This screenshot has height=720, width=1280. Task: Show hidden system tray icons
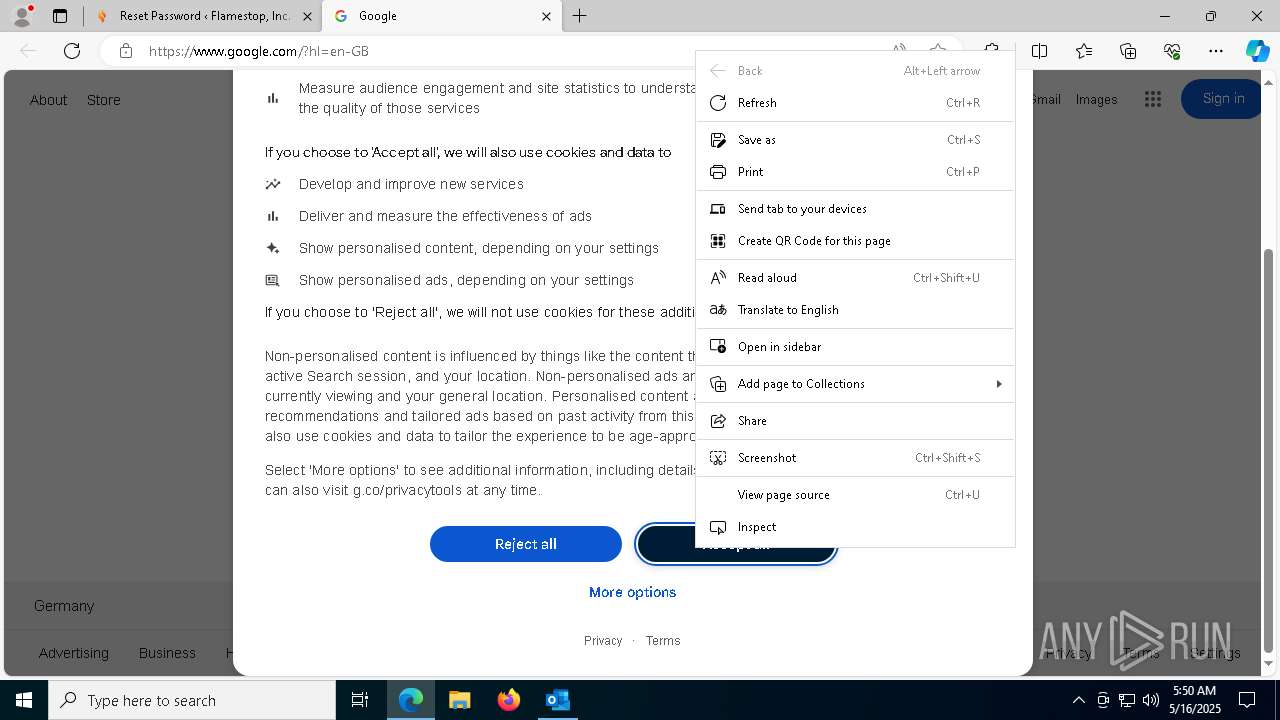pyautogui.click(x=1078, y=700)
